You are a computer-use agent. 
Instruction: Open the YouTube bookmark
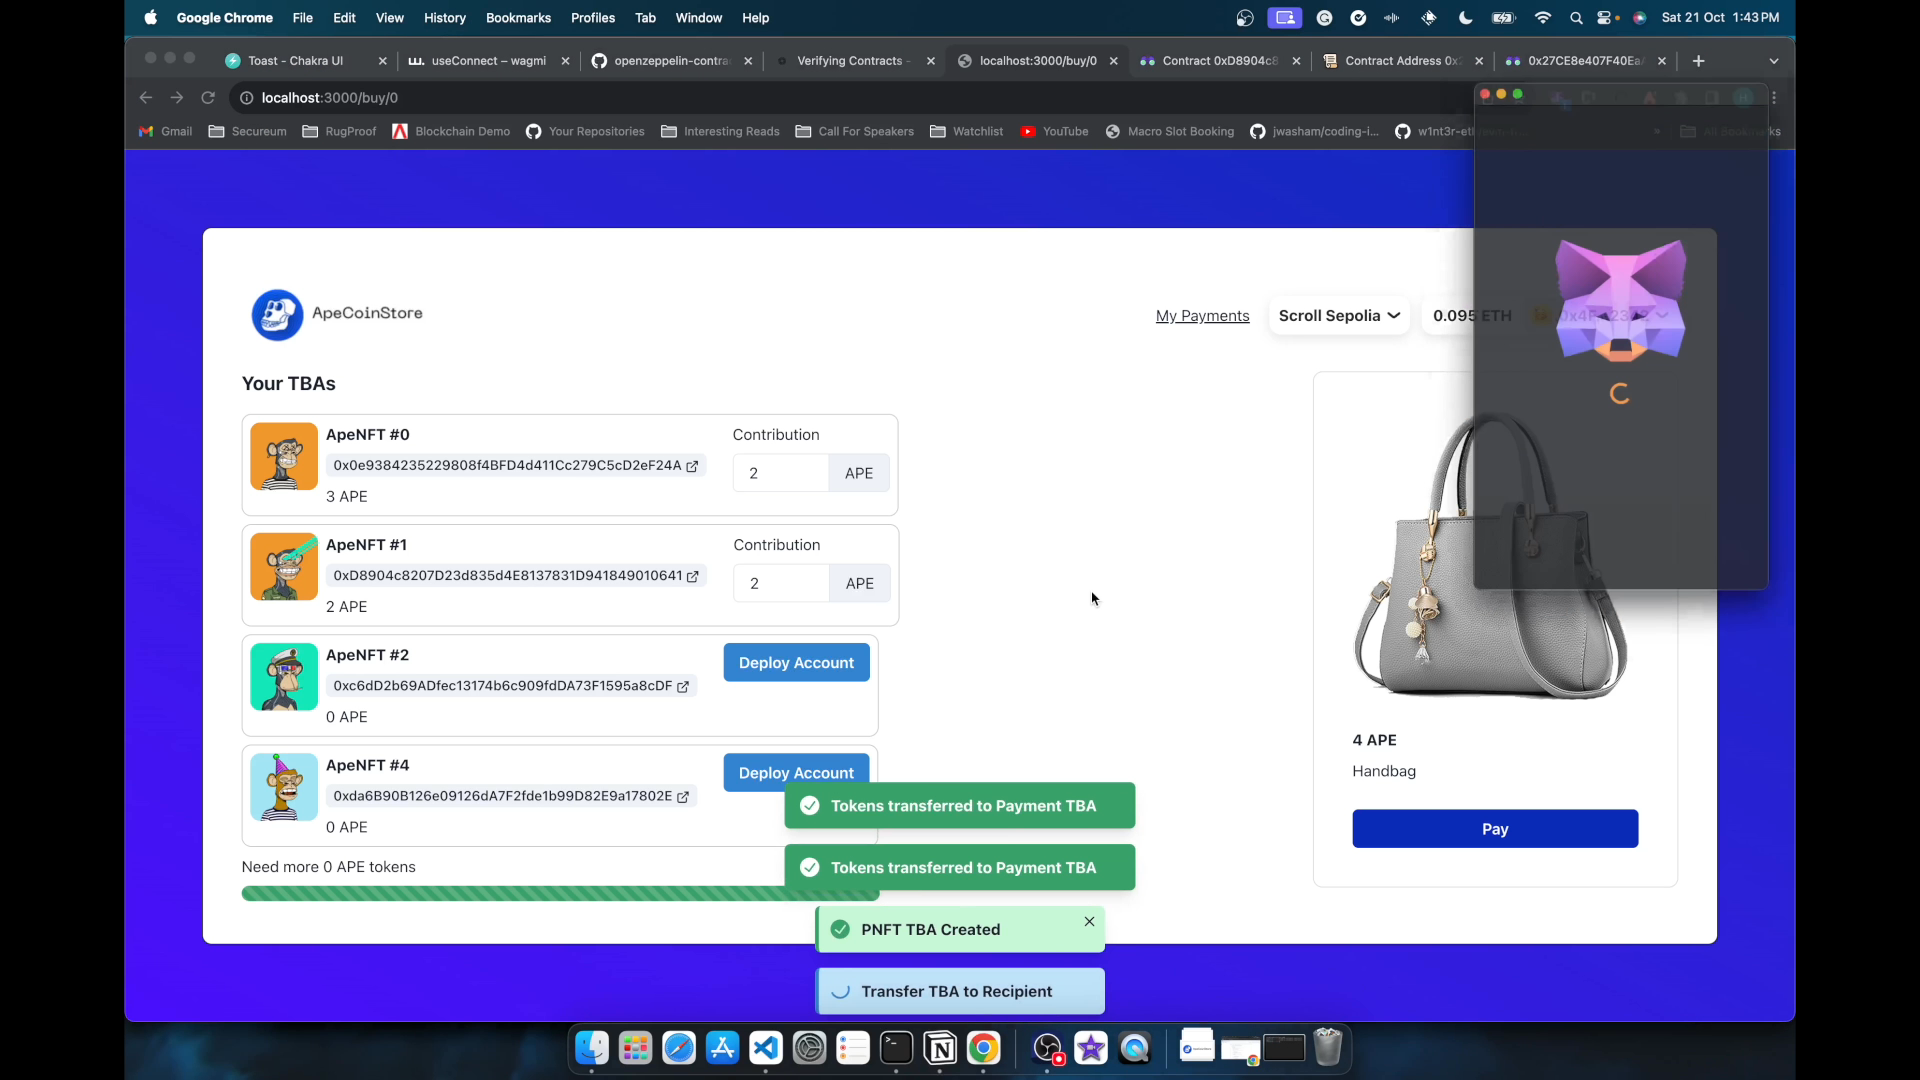tap(1054, 131)
